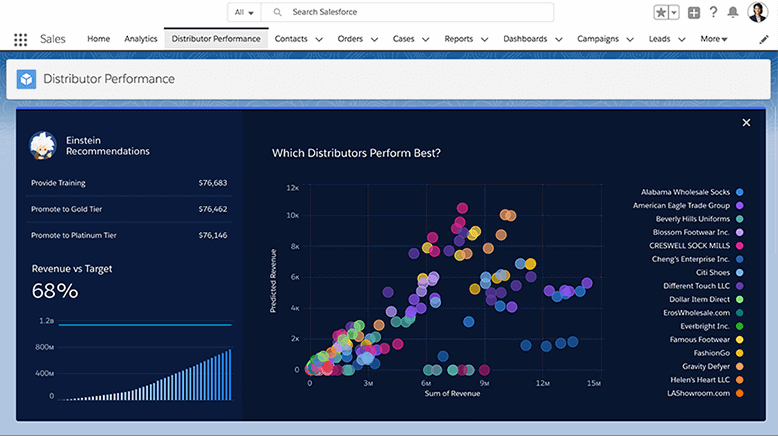Click the Sum of Revenue axis label
The width and height of the screenshot is (778, 436).
pos(452,393)
